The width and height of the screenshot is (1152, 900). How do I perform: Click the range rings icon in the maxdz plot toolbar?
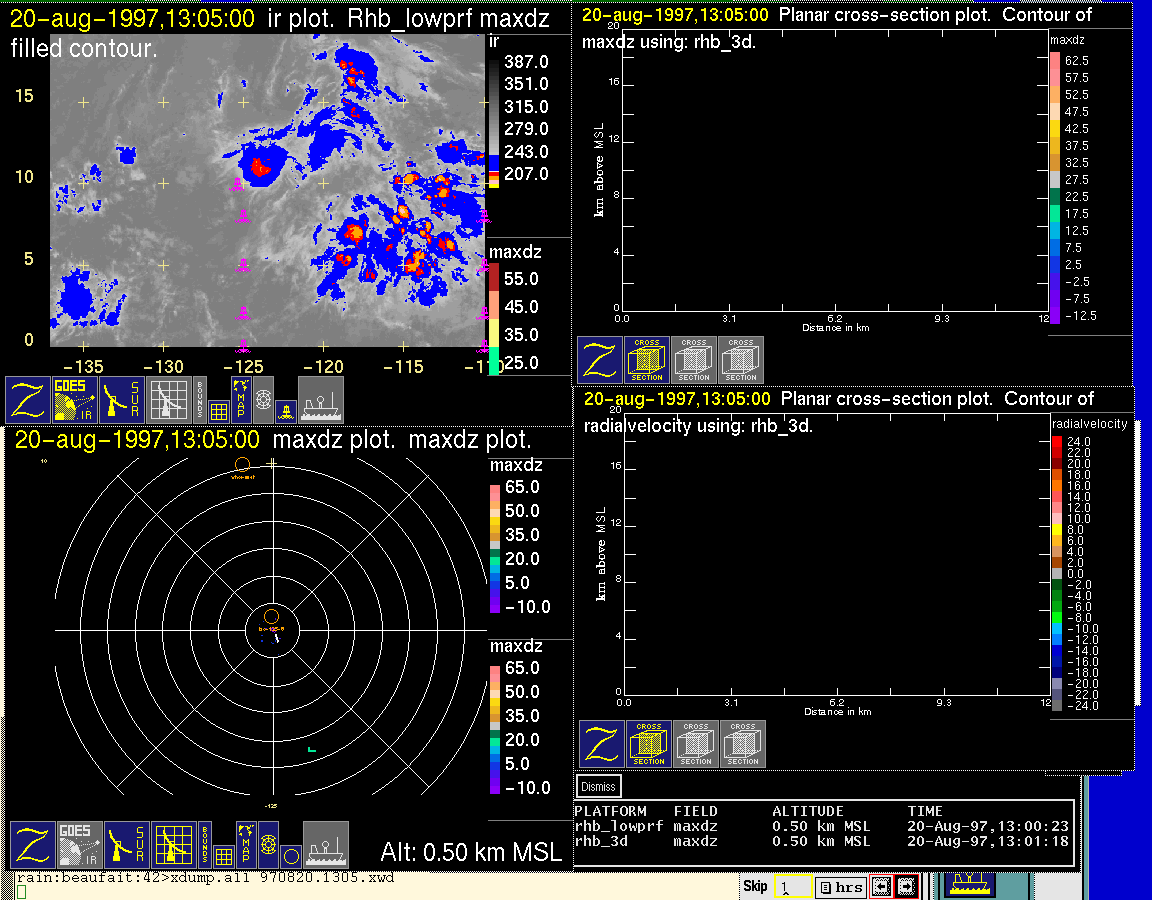point(268,845)
